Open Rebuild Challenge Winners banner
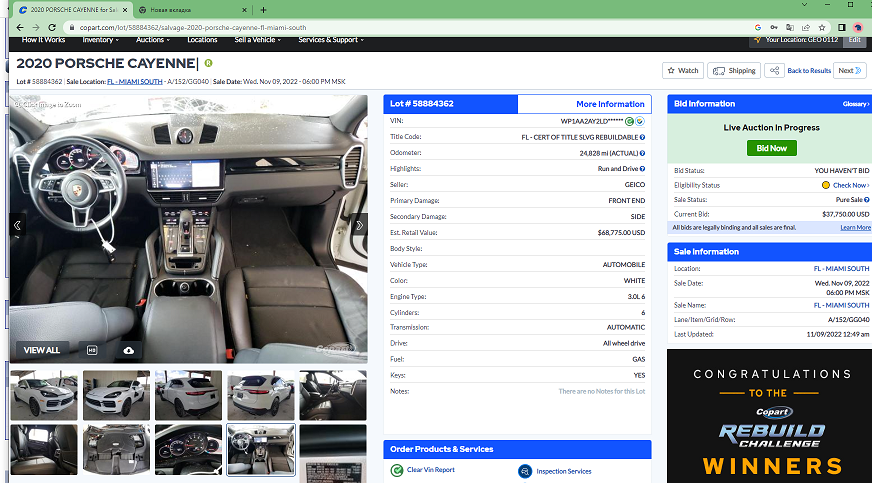Screen dimensions: 872x483 [769, 416]
